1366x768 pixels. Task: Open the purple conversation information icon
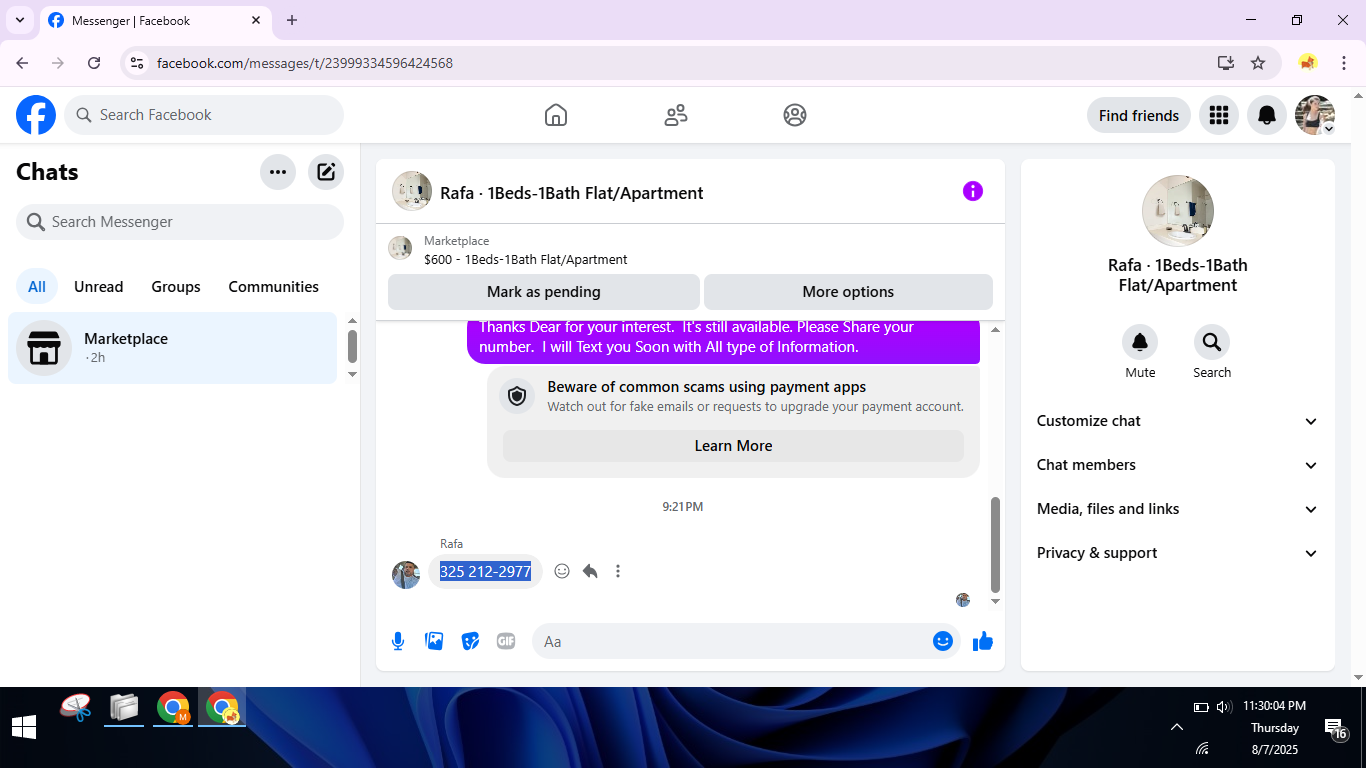point(973,191)
